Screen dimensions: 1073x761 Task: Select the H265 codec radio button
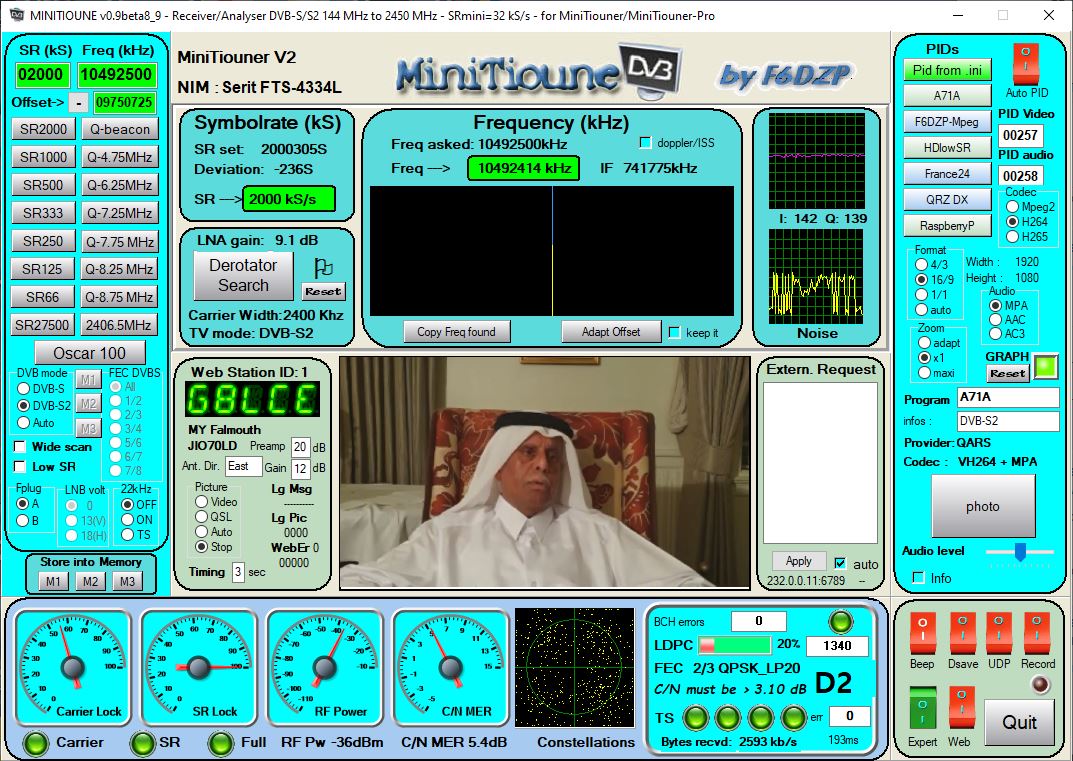pyautogui.click(x=1012, y=237)
